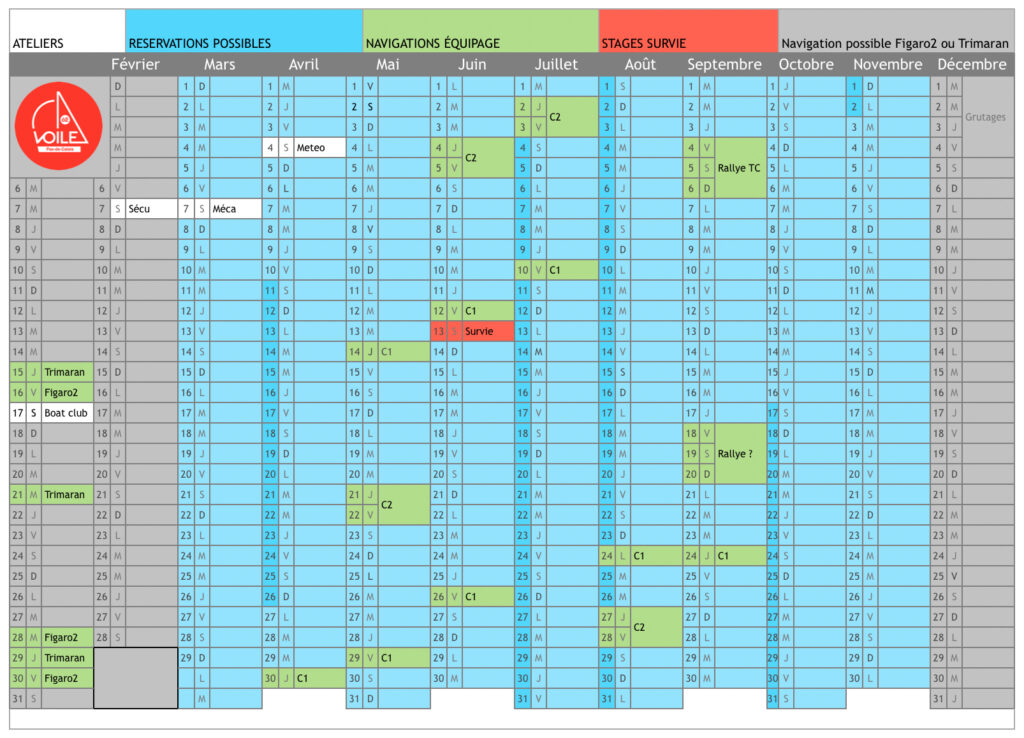
Task: Select the Rallye TC event in Septembre
Action: tap(739, 168)
